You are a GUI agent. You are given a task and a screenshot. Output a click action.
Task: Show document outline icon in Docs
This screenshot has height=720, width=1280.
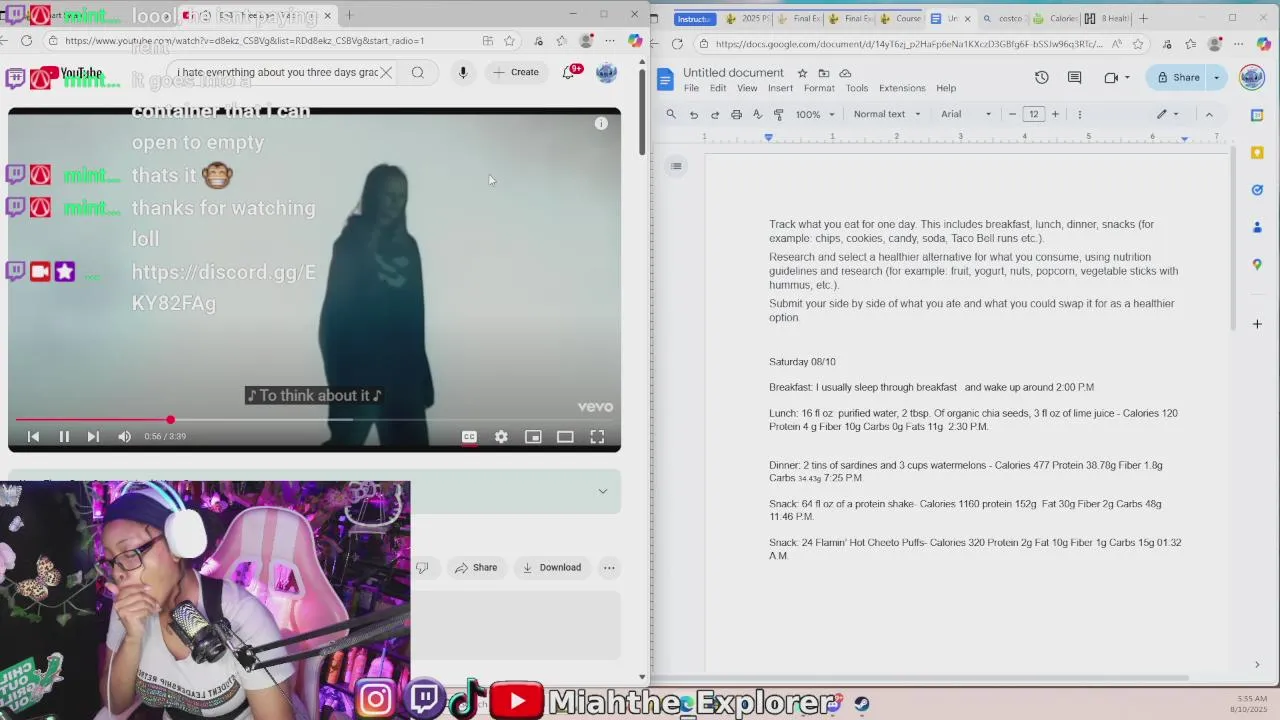676,166
